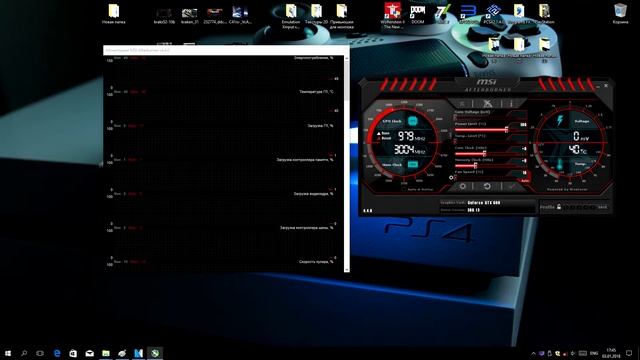This screenshot has height=360, width=640.
Task: Select the PCSX2 1.4.0 desktop shortcut
Action: click(x=493, y=14)
